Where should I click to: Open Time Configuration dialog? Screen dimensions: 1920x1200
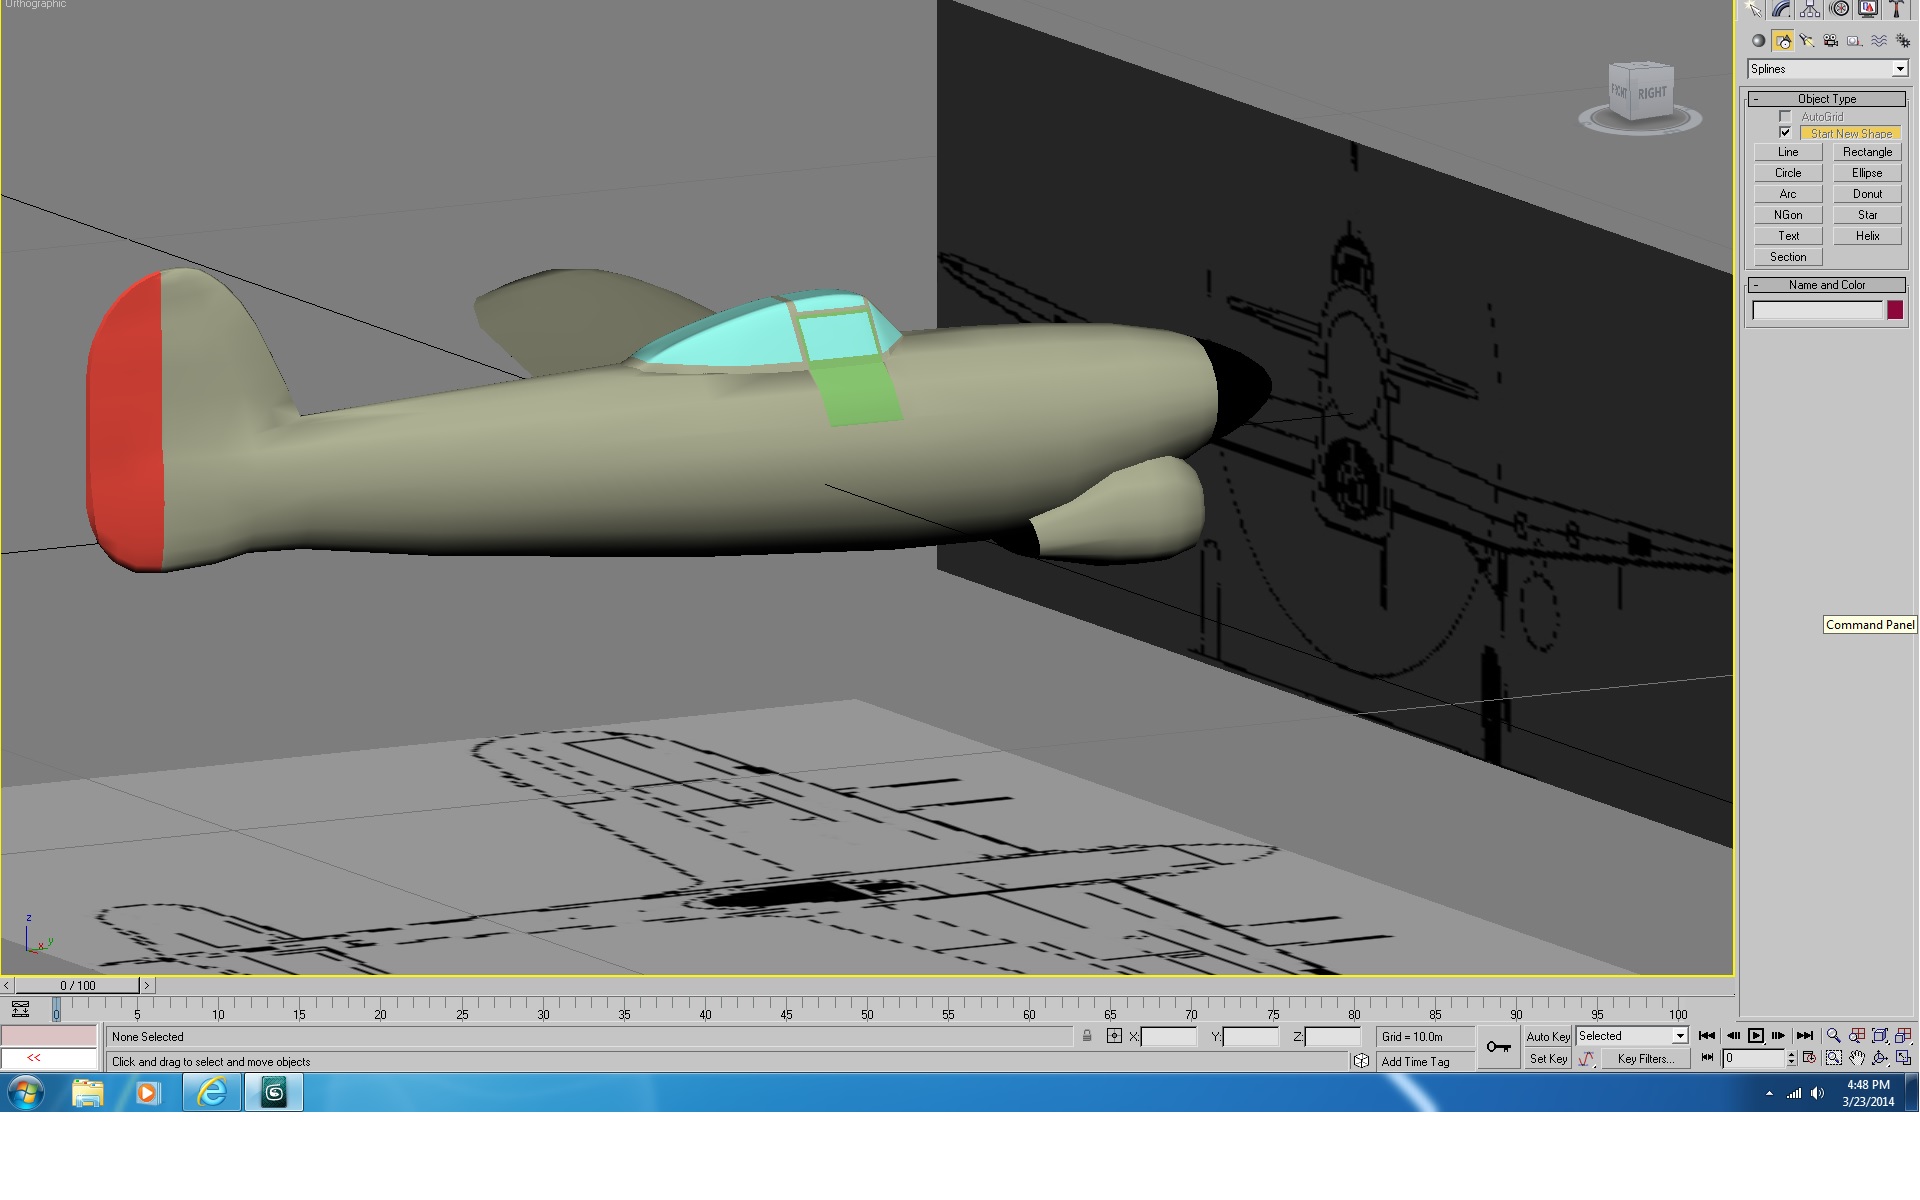(1809, 1058)
